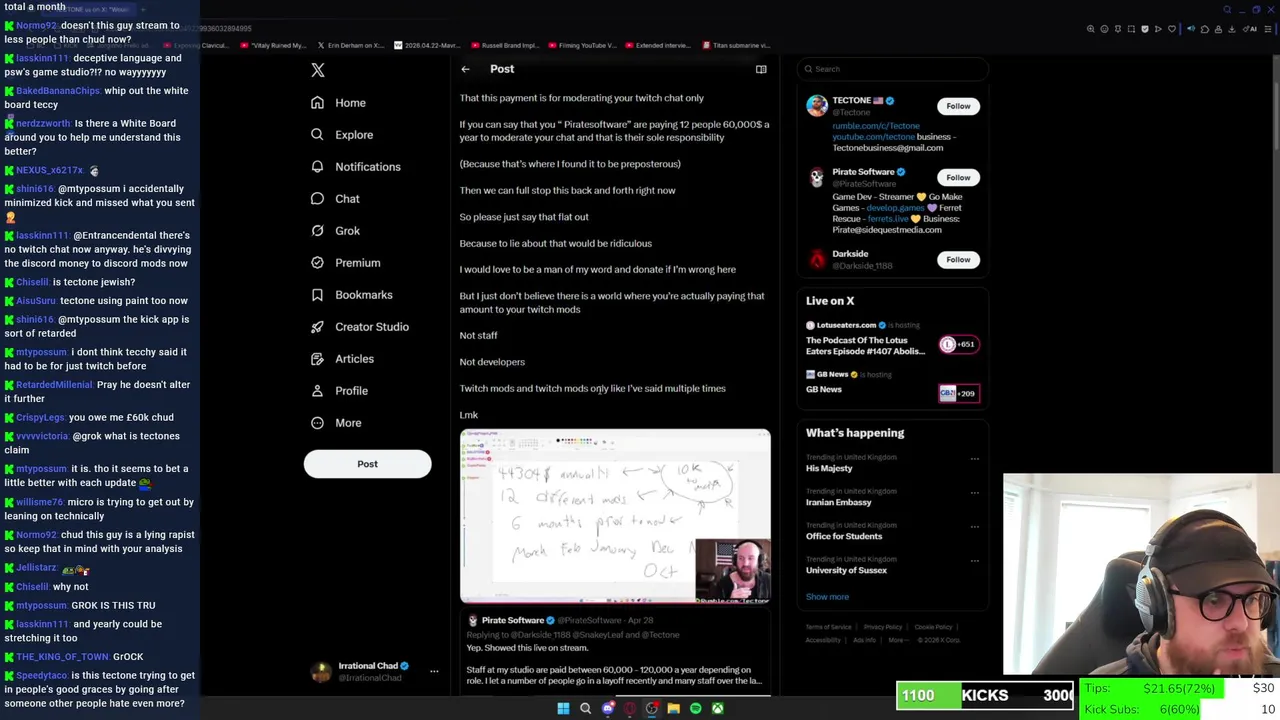Click the X Search input field
Image resolution: width=1280 pixels, height=720 pixels.
click(x=893, y=69)
